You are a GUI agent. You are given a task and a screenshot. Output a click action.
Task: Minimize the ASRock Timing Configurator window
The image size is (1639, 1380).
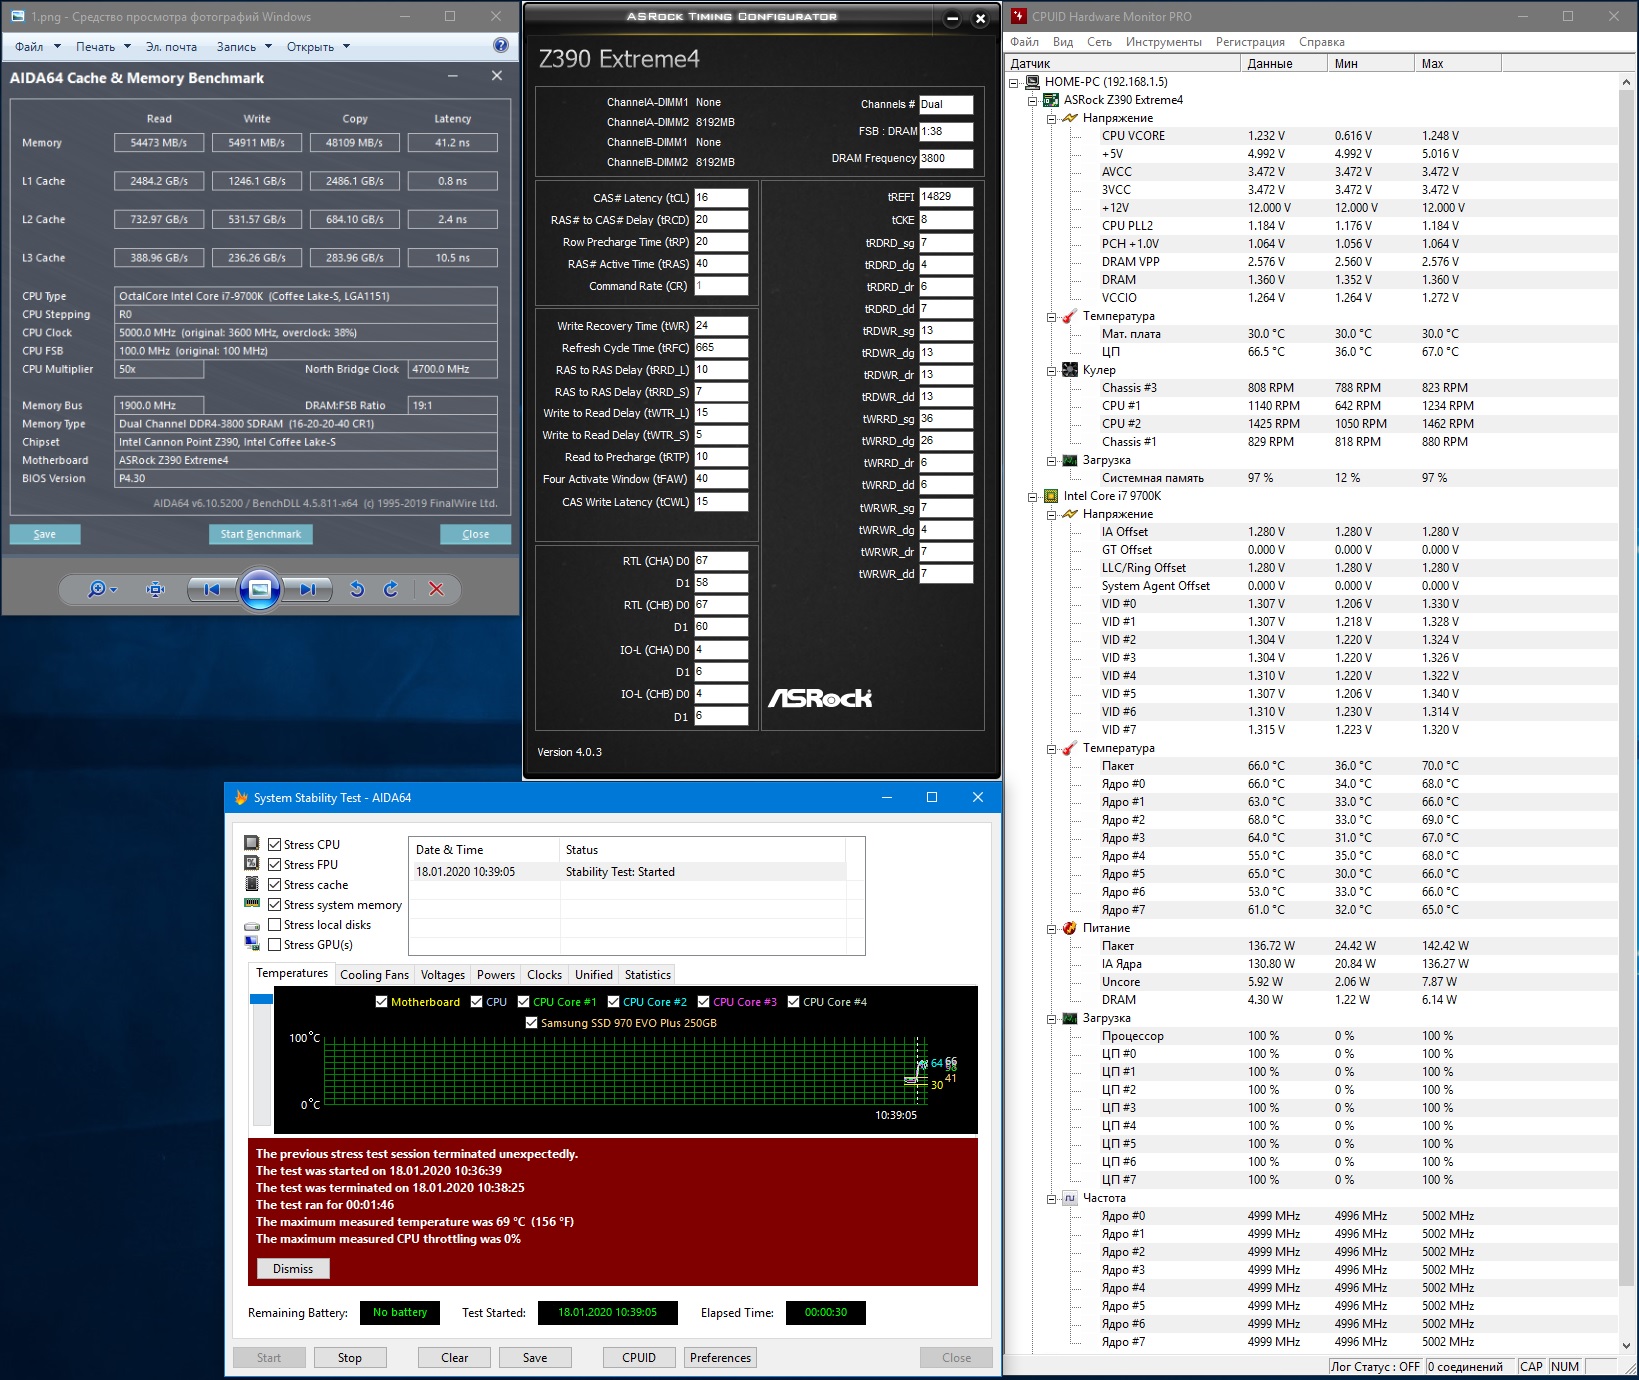pyautogui.click(x=952, y=18)
